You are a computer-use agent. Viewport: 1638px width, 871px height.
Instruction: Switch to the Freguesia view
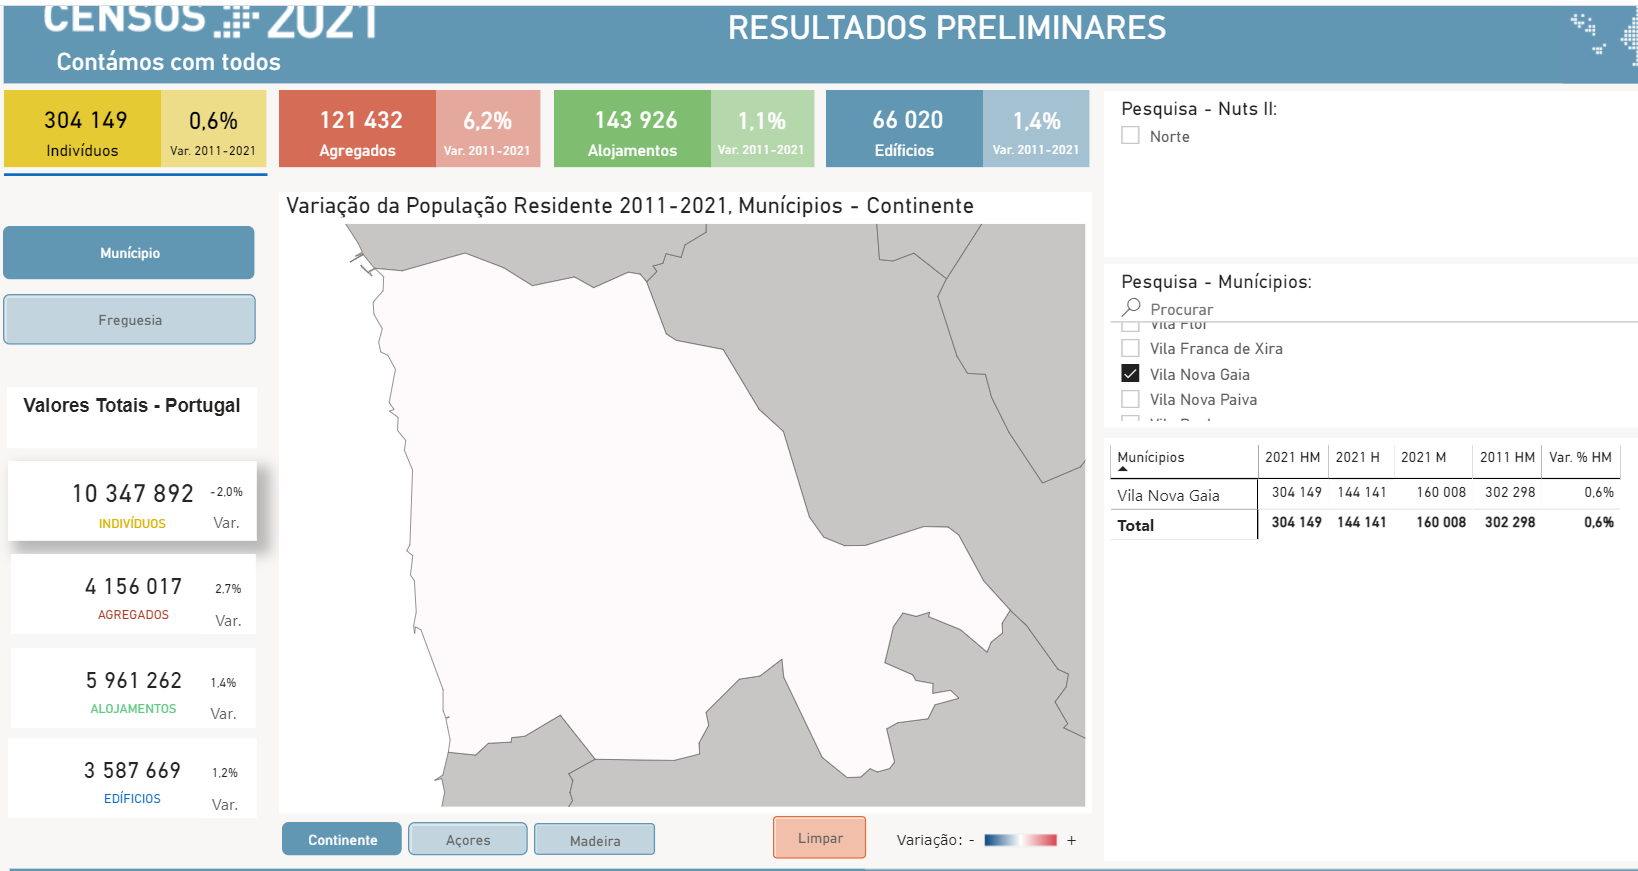point(129,320)
